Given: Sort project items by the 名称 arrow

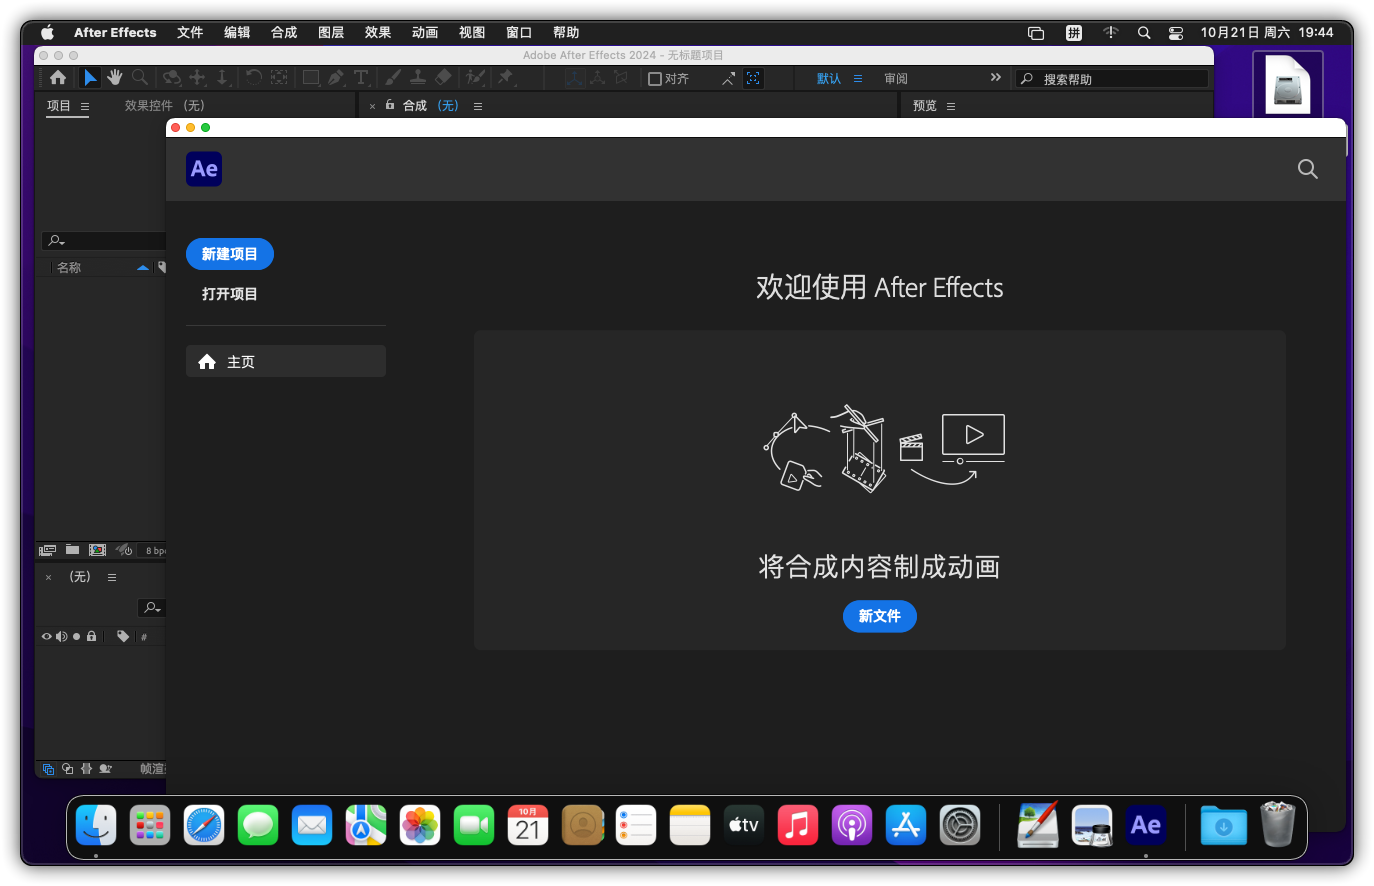Looking at the screenshot, I should pos(142,268).
